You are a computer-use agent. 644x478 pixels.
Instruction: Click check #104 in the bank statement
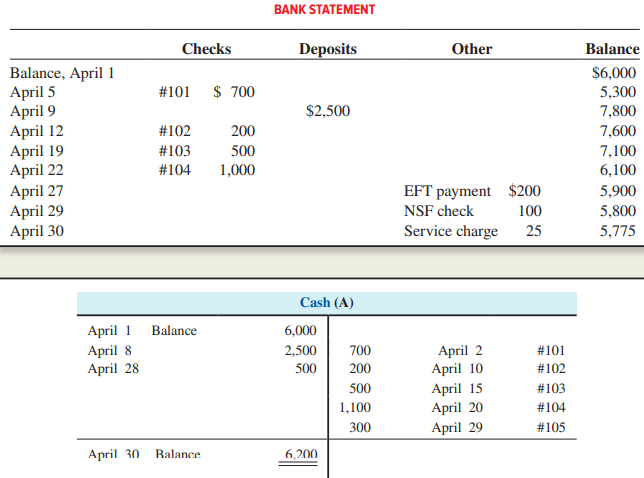pos(174,170)
